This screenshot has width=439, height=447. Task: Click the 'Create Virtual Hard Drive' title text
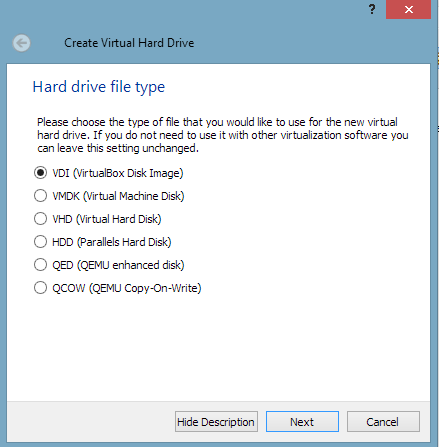129,43
